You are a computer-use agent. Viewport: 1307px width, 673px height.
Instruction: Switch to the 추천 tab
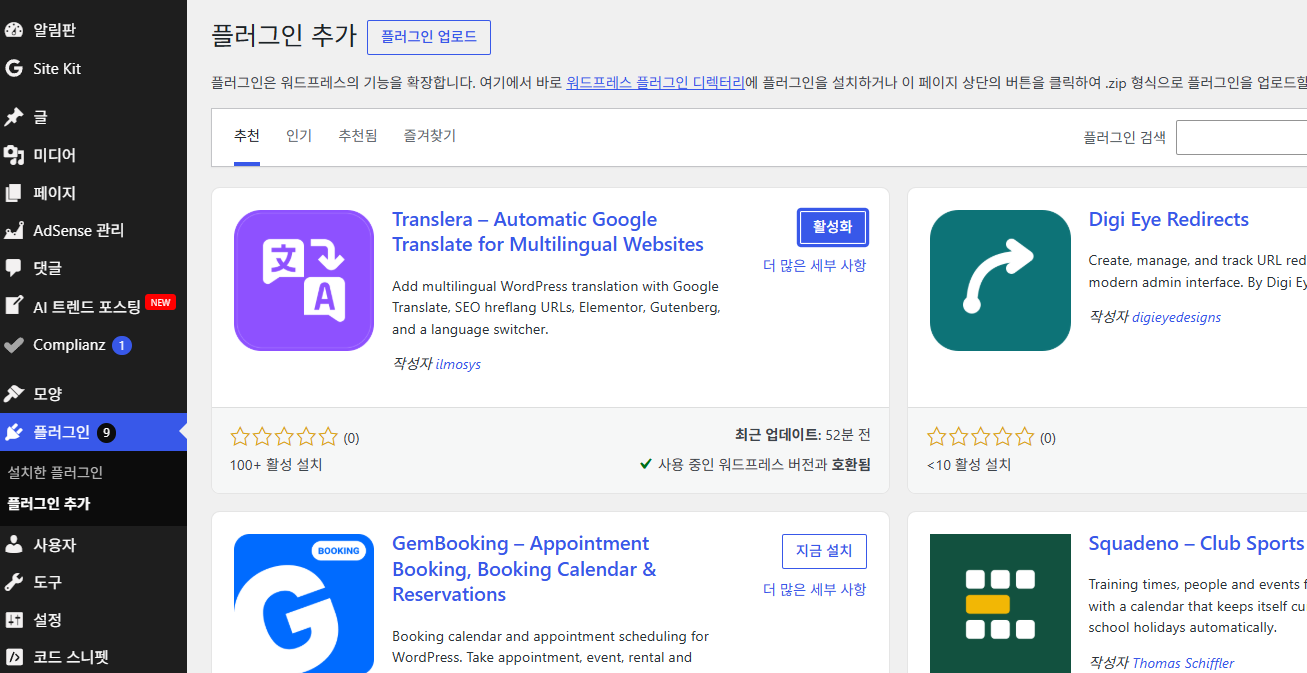tap(247, 136)
